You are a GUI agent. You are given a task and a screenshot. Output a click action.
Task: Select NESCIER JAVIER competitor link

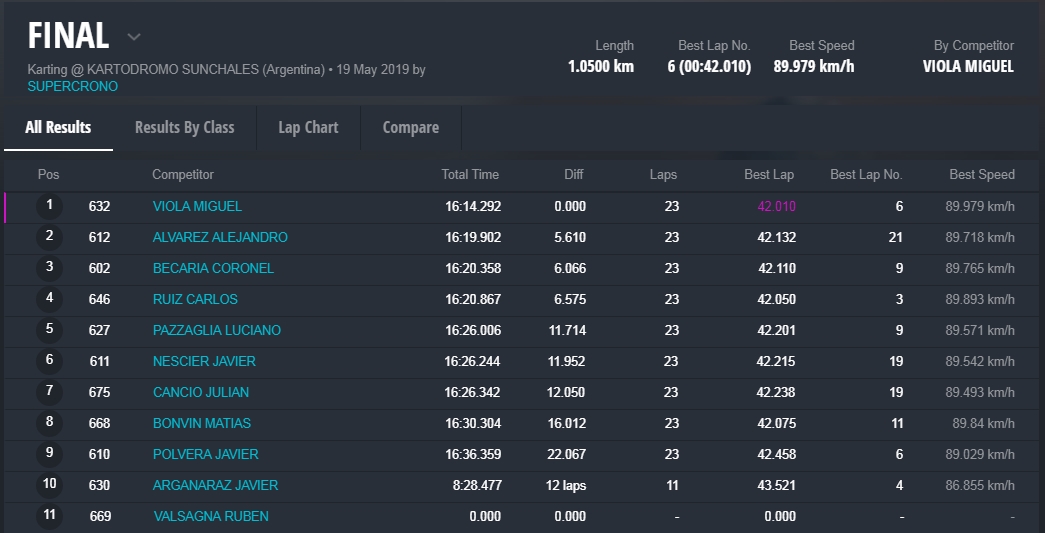204,362
